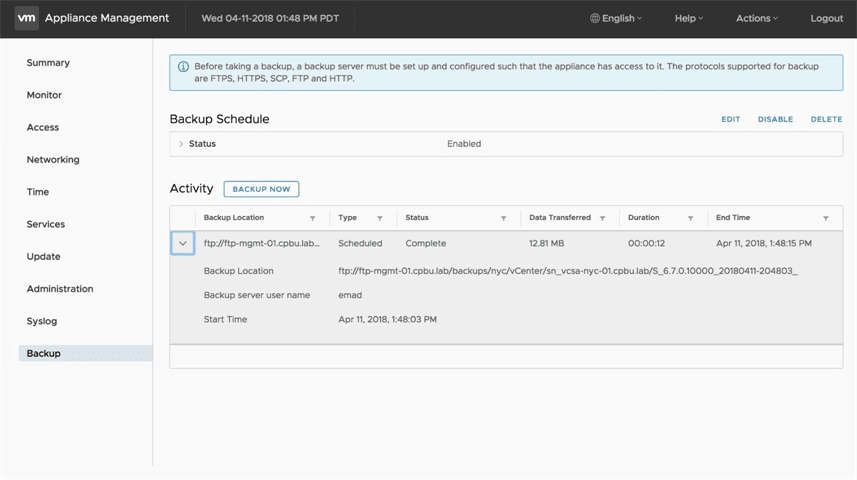Screen dimensions: 857x480
Task: Open the Actions dropdown menu
Action: pos(756,18)
